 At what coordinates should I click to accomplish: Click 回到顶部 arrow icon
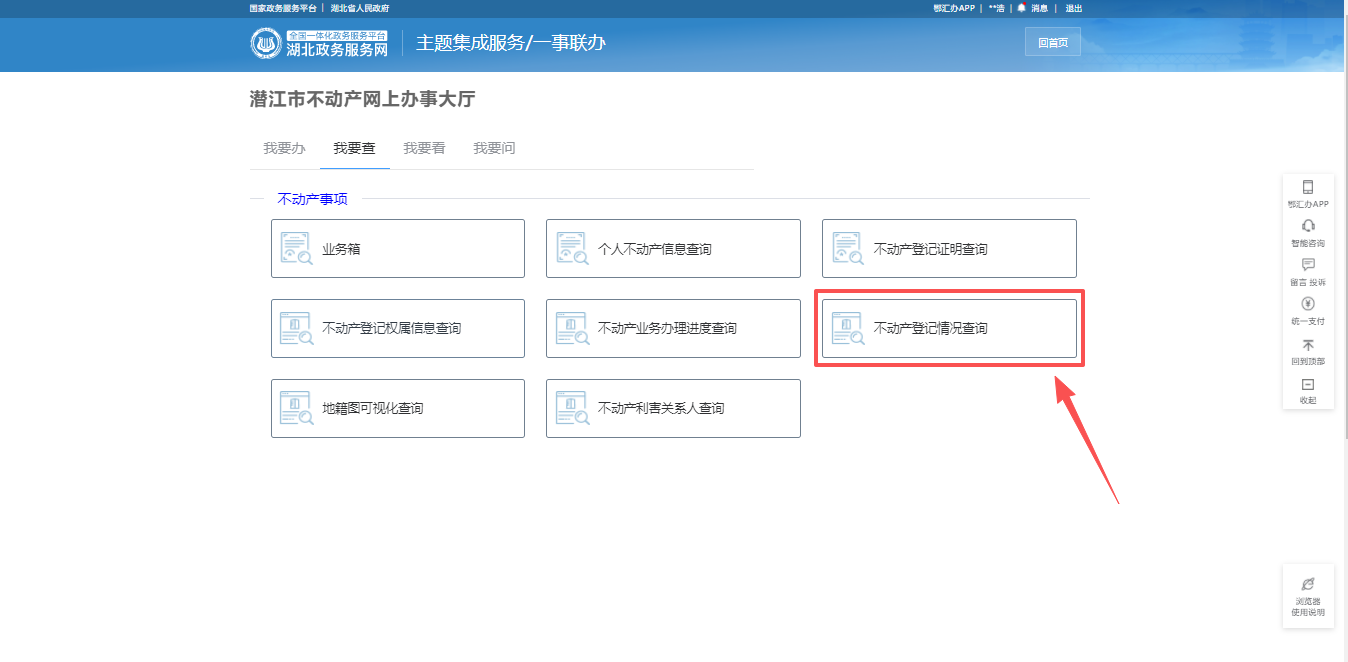[x=1308, y=345]
